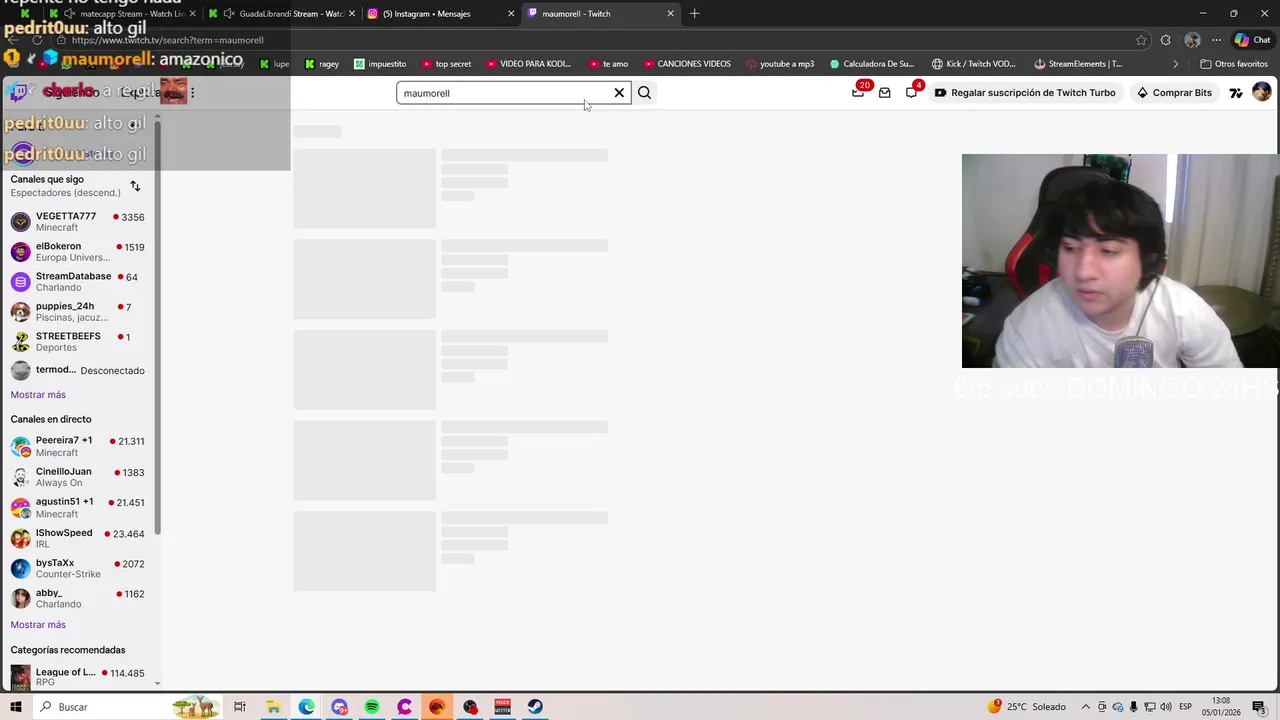Viewport: 1280px width, 720px height.
Task: Expand the bookmarks bar overflow chevron
Action: click(x=1175, y=64)
